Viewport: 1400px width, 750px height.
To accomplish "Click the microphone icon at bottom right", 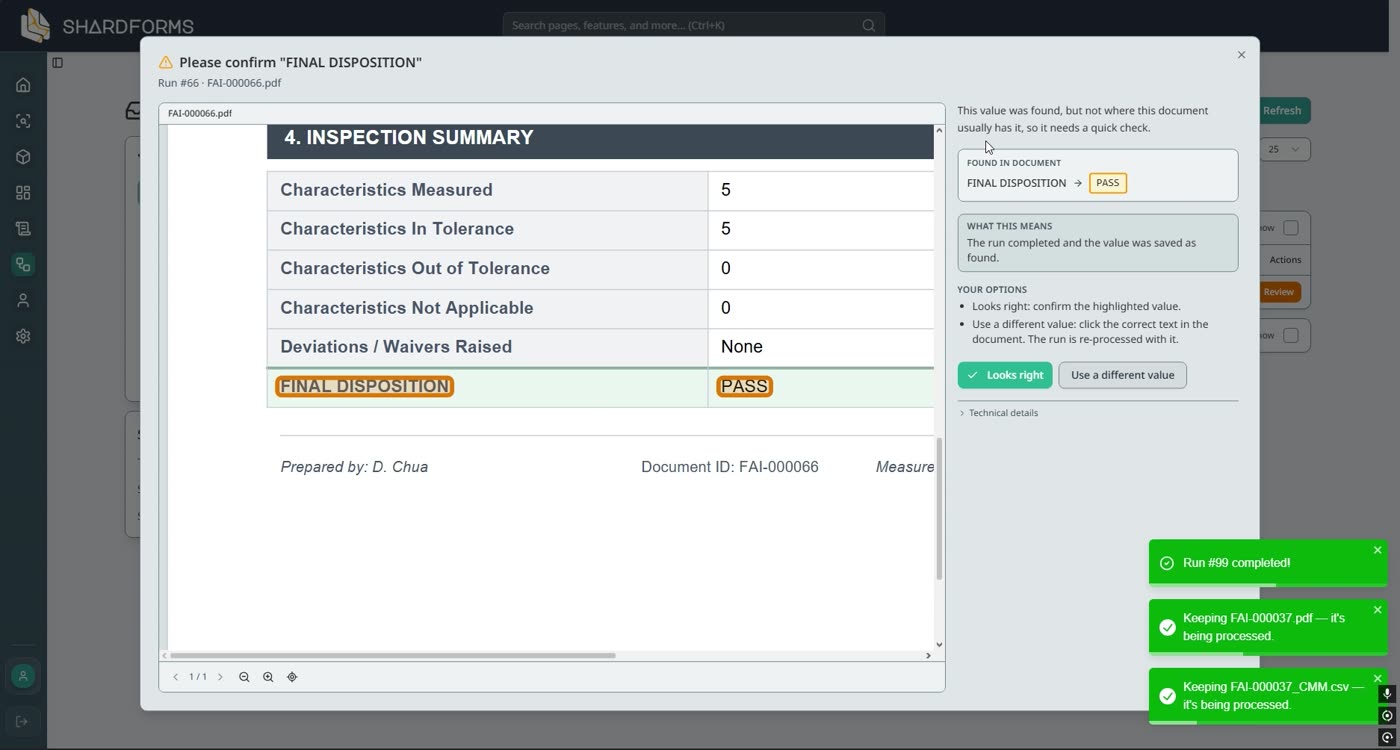I will click(x=1386, y=694).
